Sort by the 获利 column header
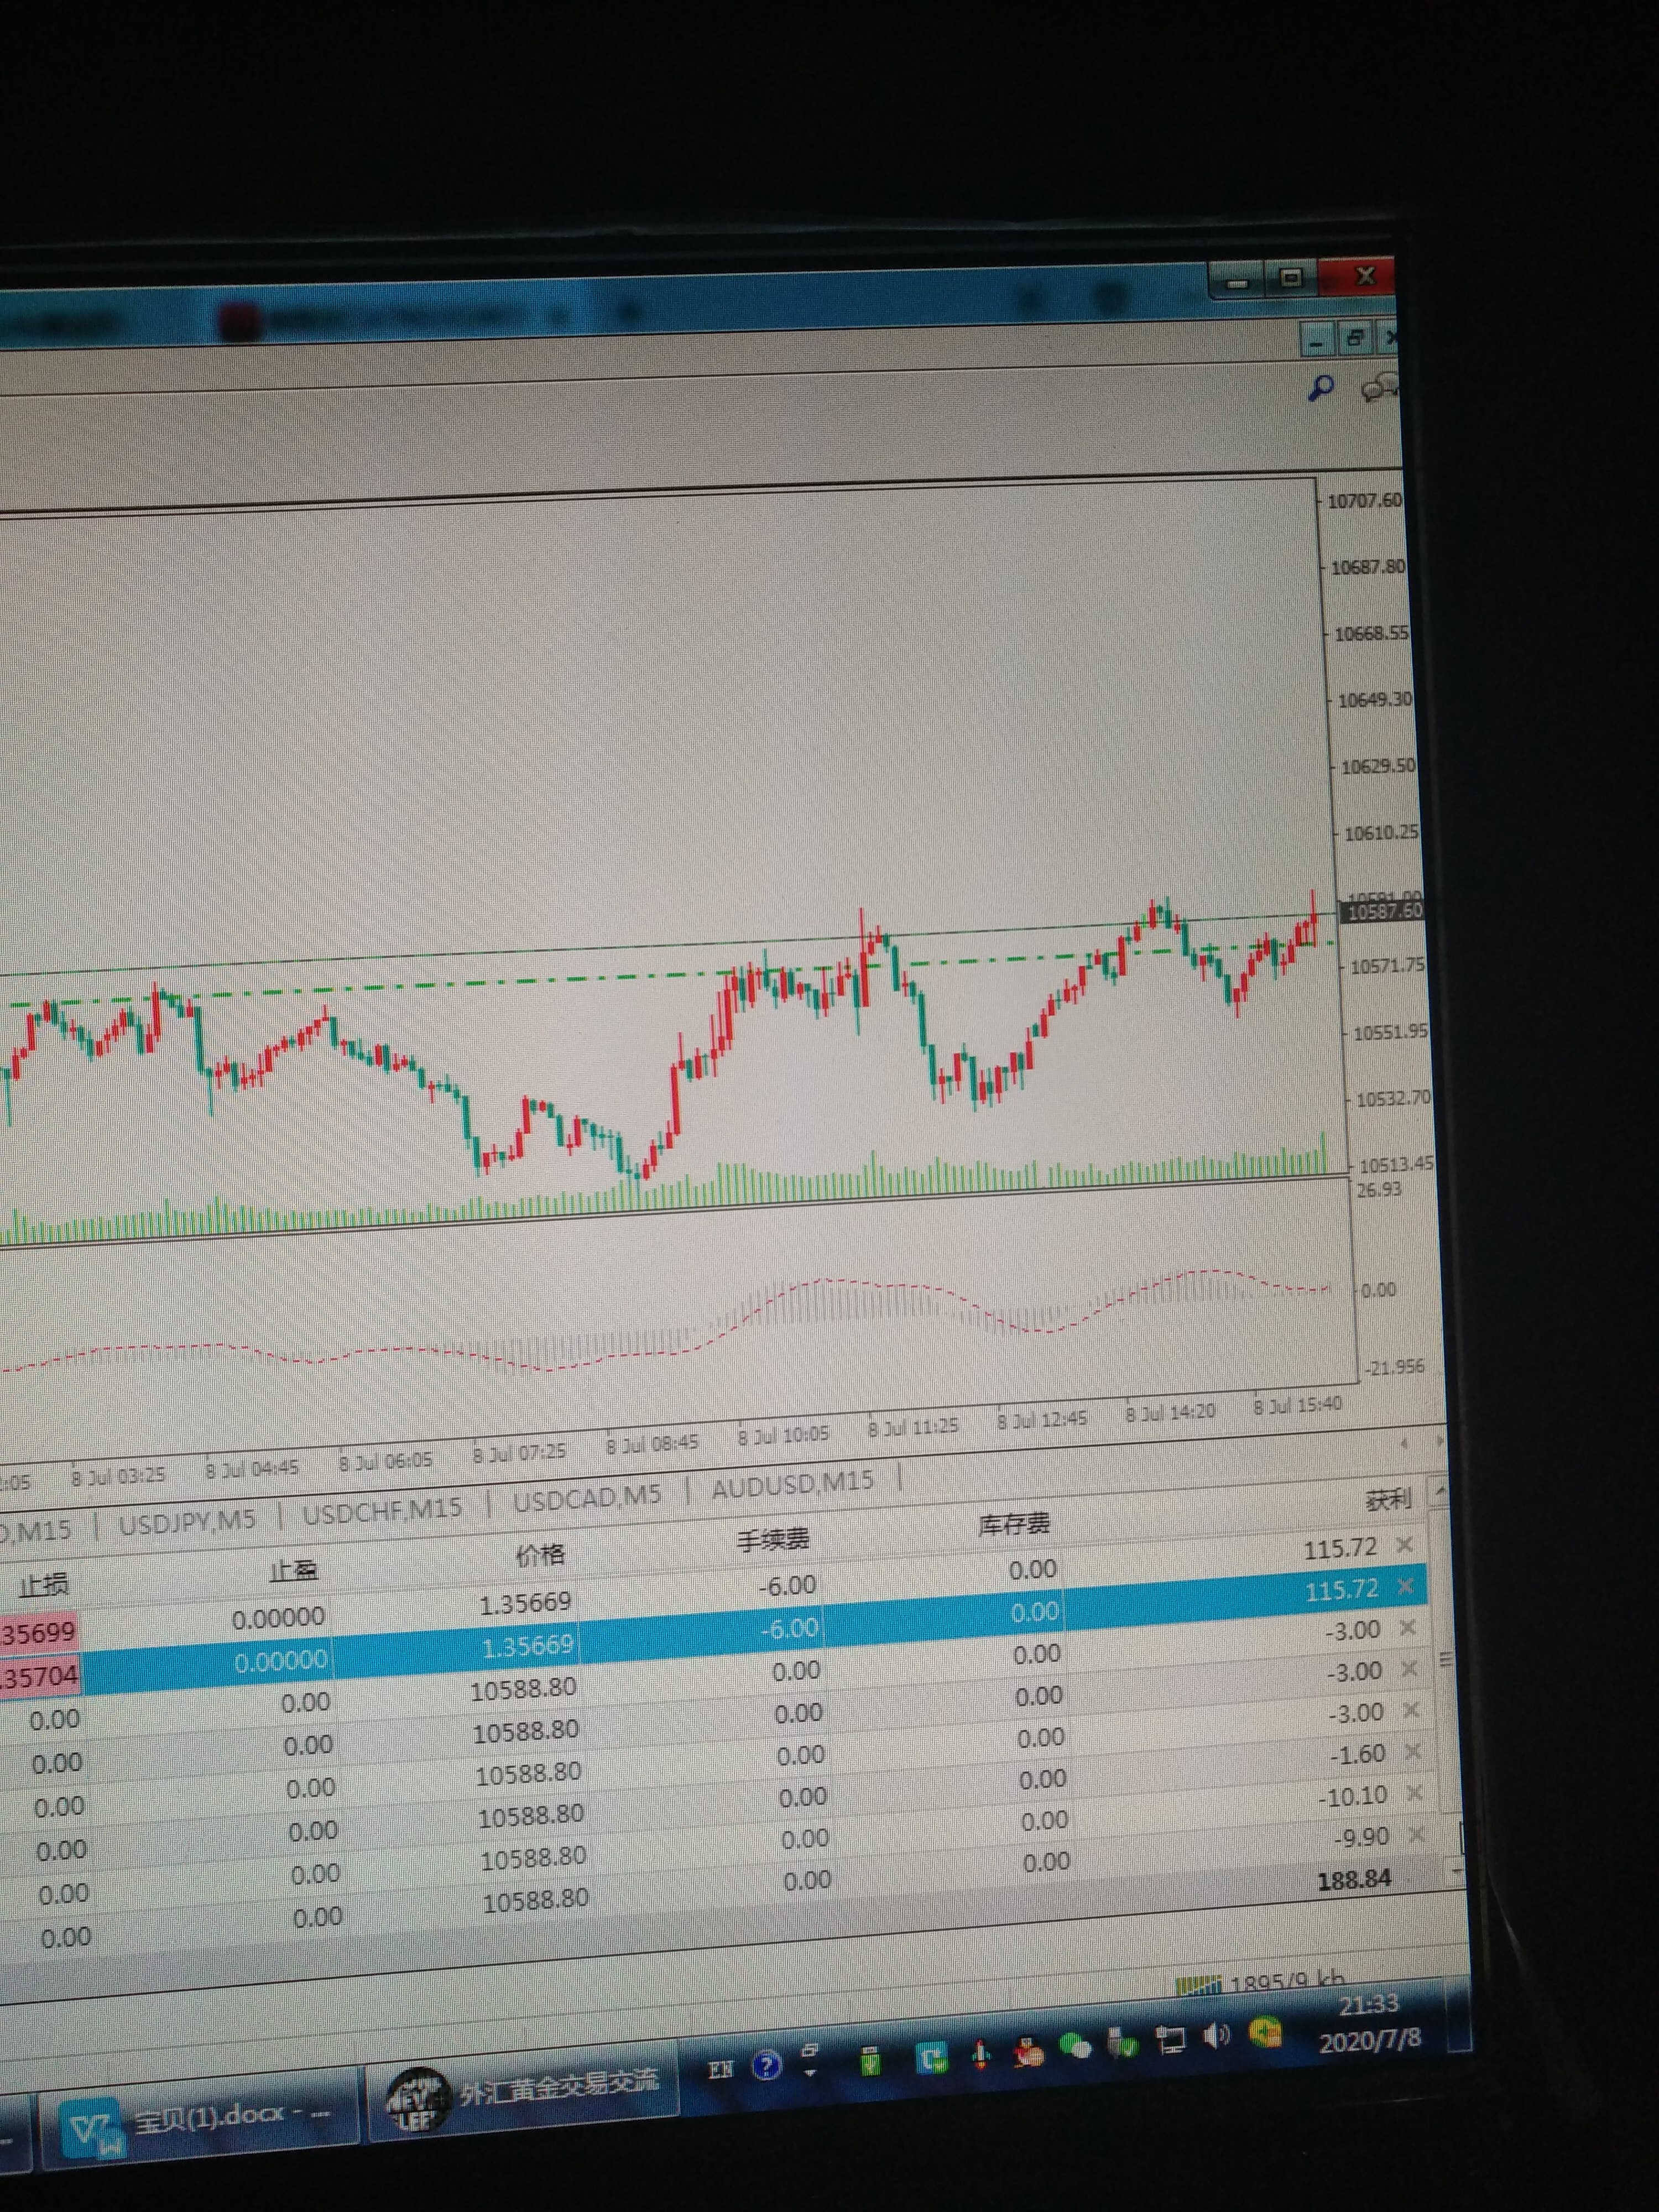This screenshot has height=2212, width=1659. [1388, 1499]
